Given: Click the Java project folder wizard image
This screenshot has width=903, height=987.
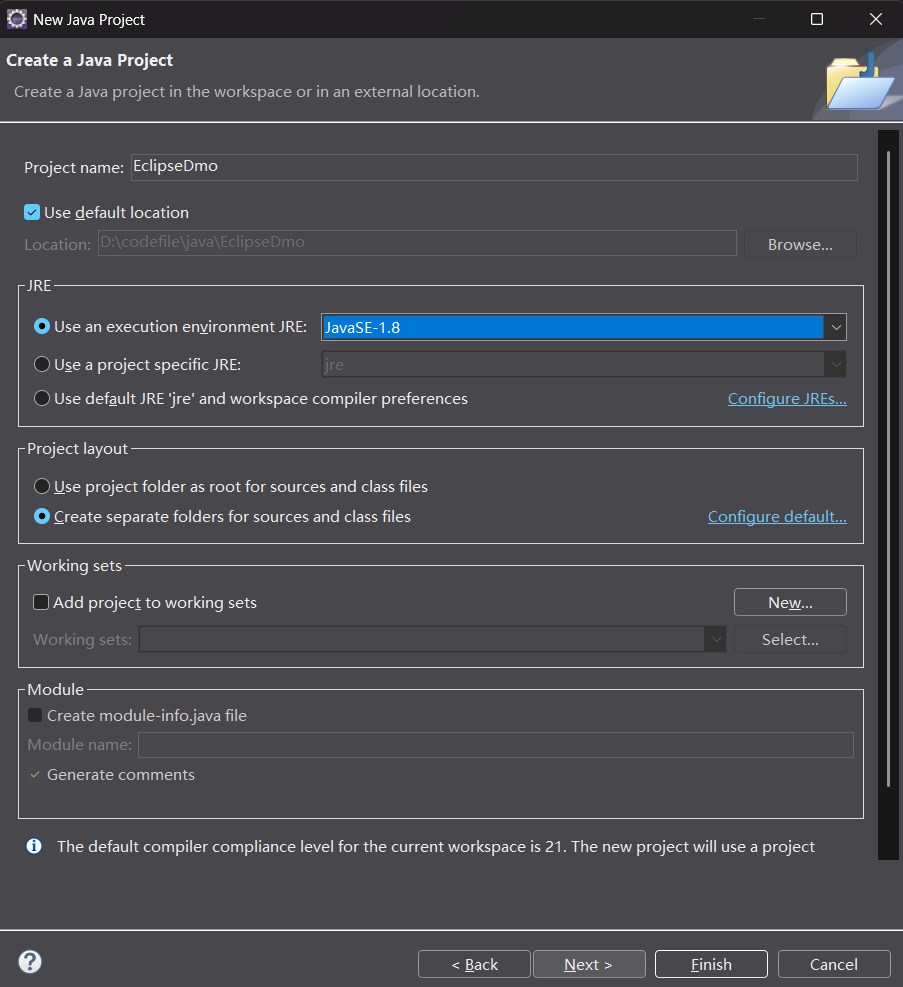Looking at the screenshot, I should tap(860, 82).
